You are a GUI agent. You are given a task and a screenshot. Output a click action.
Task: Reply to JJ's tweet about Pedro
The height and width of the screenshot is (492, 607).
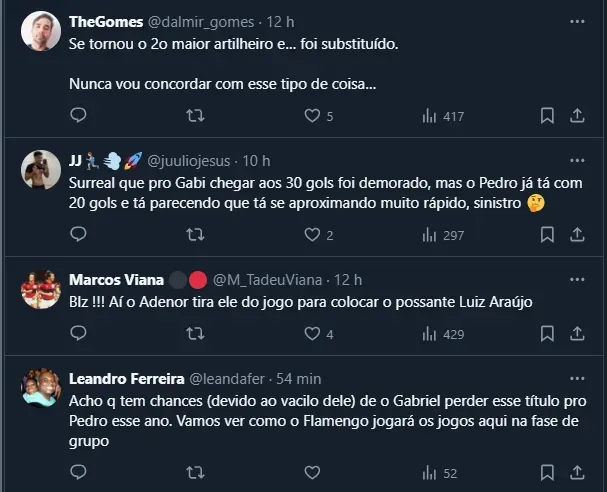[x=79, y=236]
